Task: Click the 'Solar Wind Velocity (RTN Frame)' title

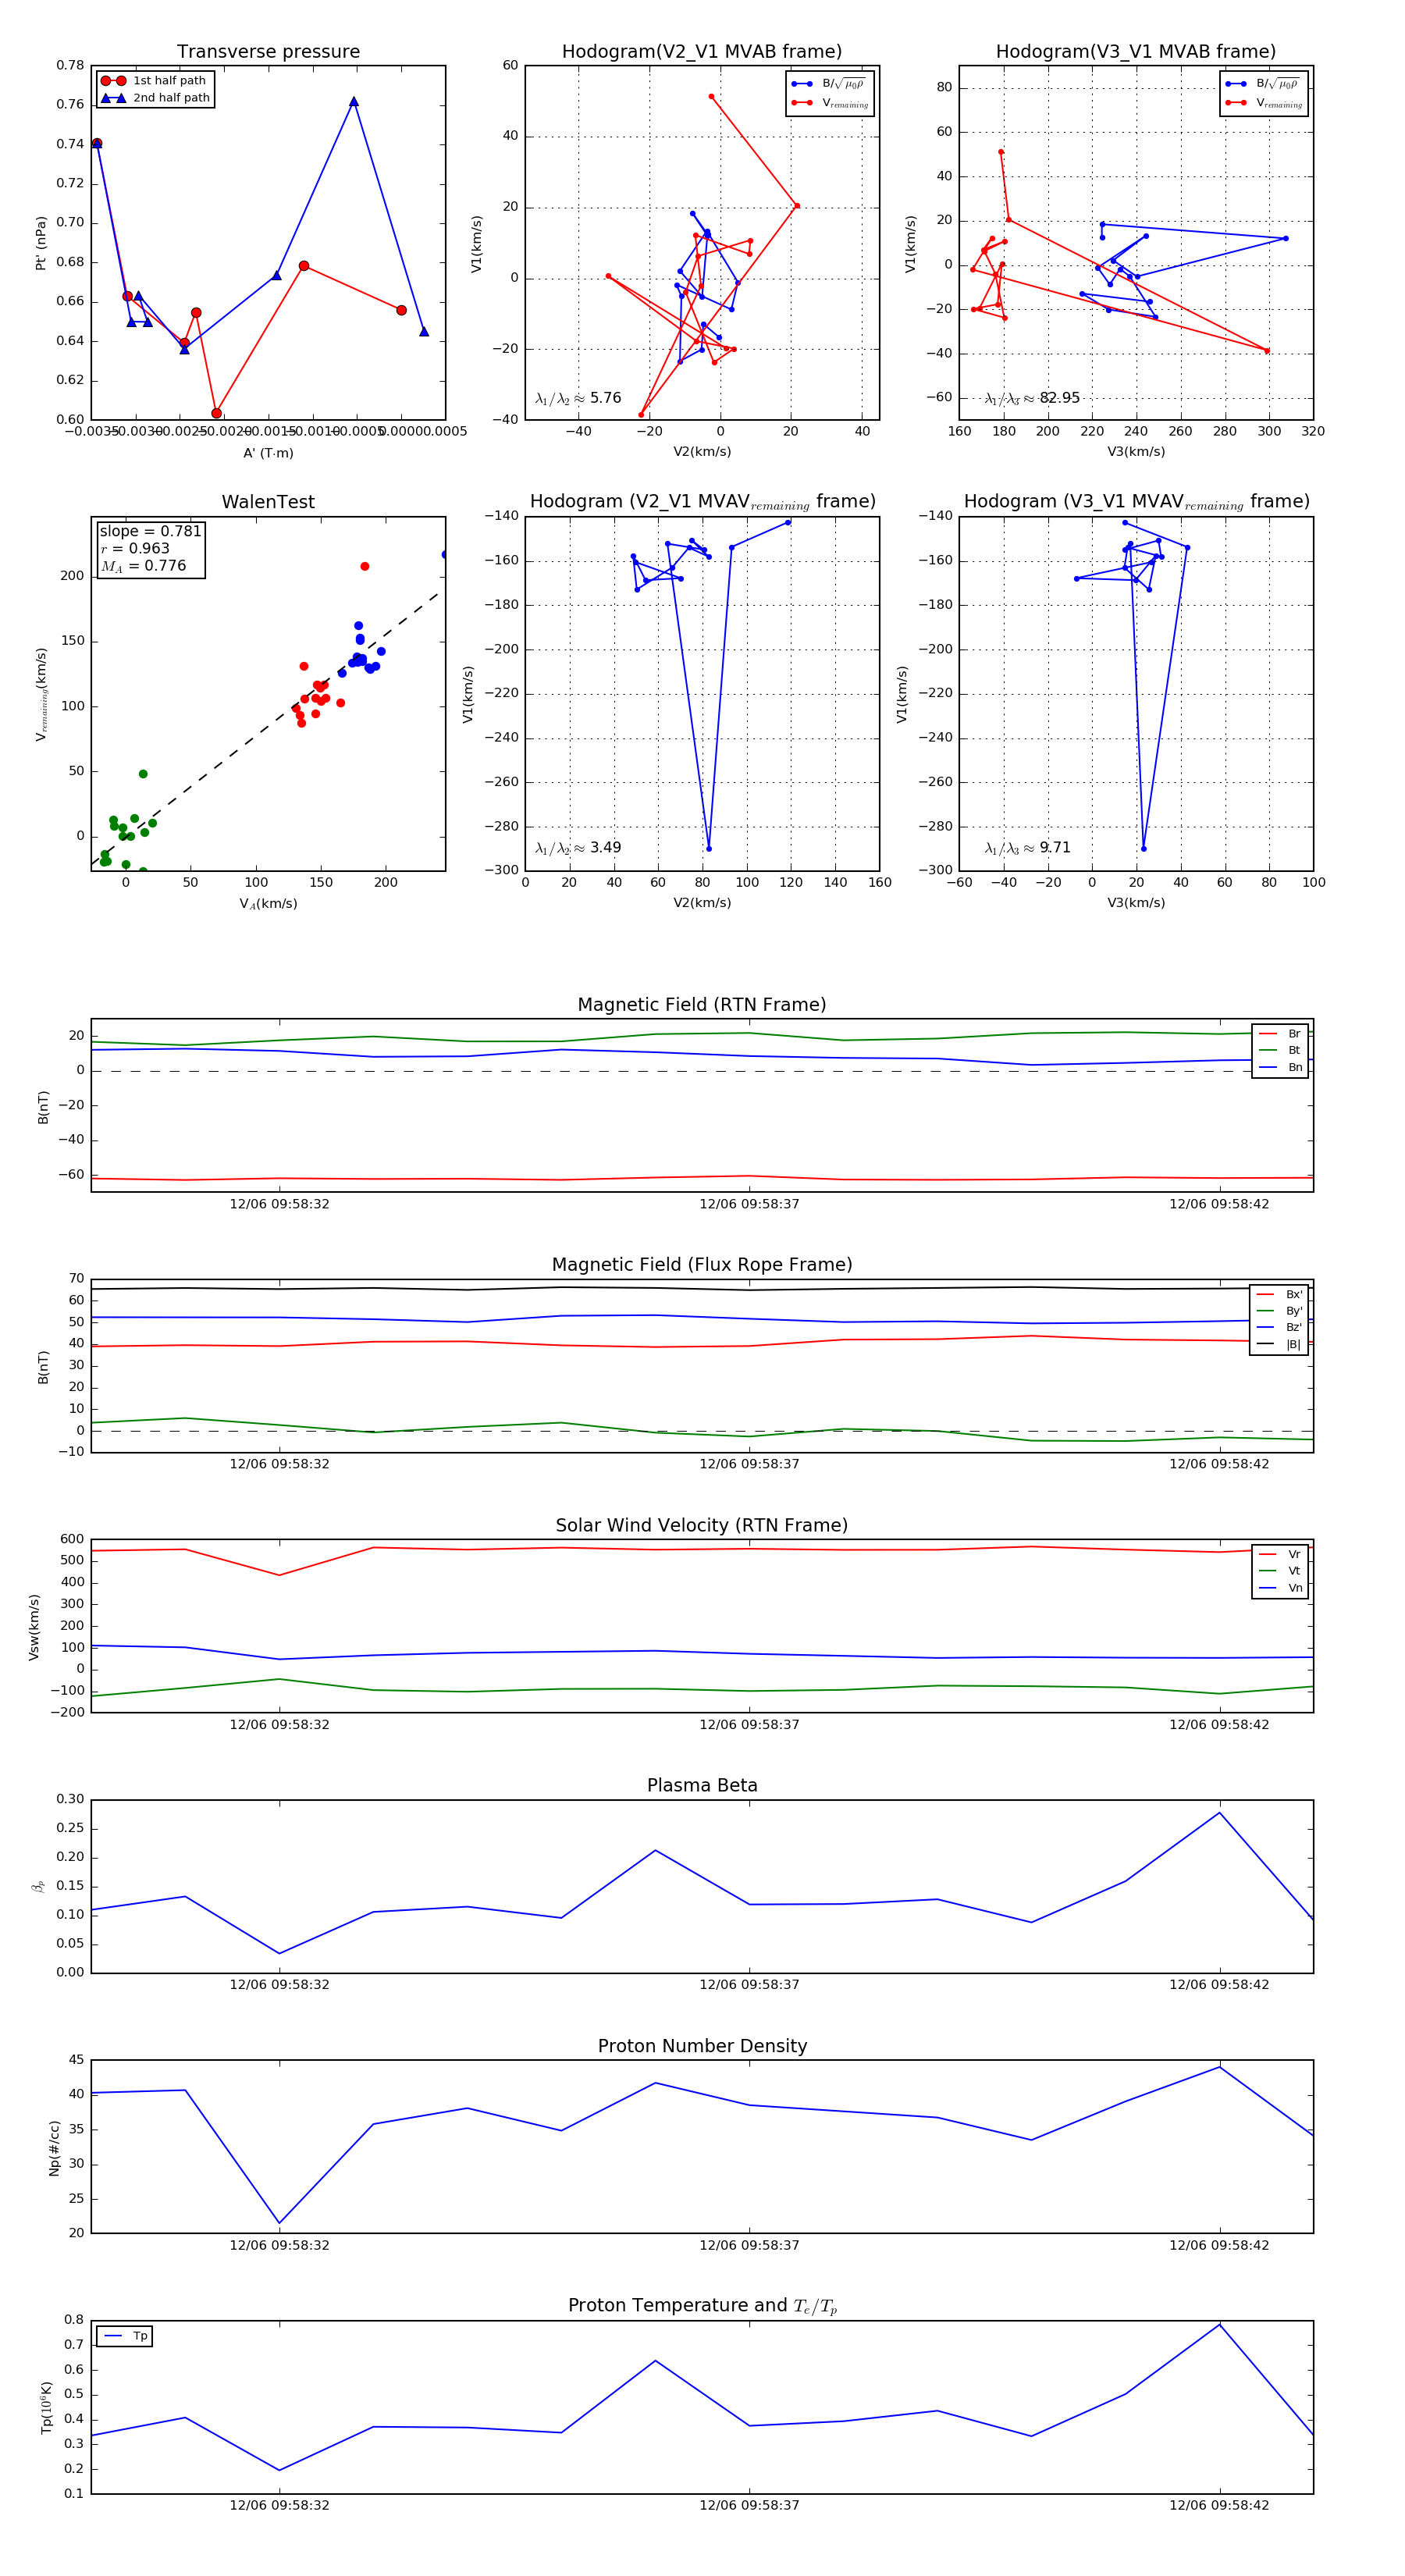Action: pyautogui.click(x=702, y=1525)
